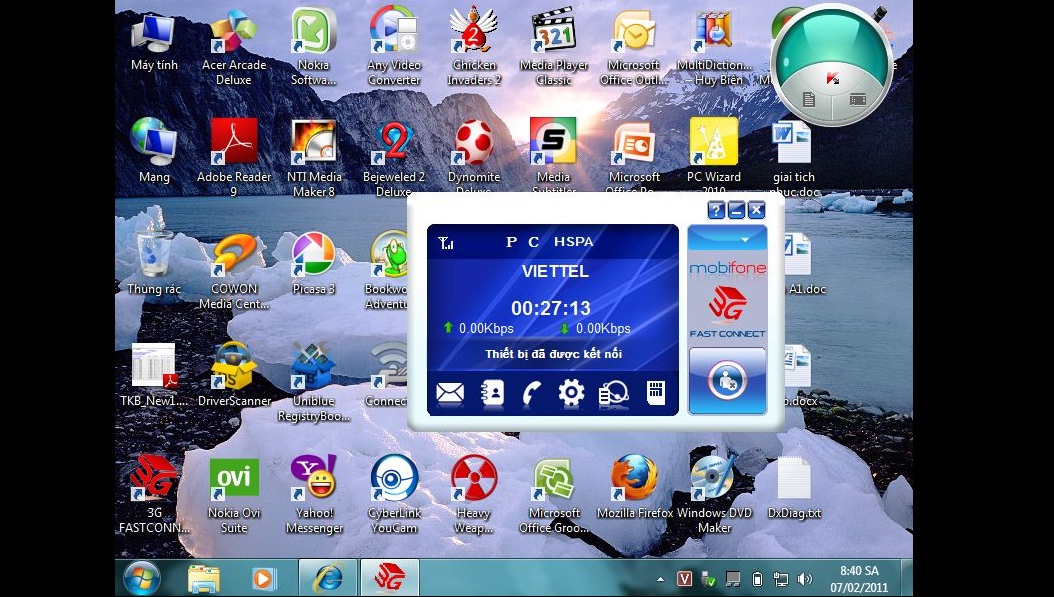Open settings via the gear icon
This screenshot has width=1054, height=597.
(570, 393)
